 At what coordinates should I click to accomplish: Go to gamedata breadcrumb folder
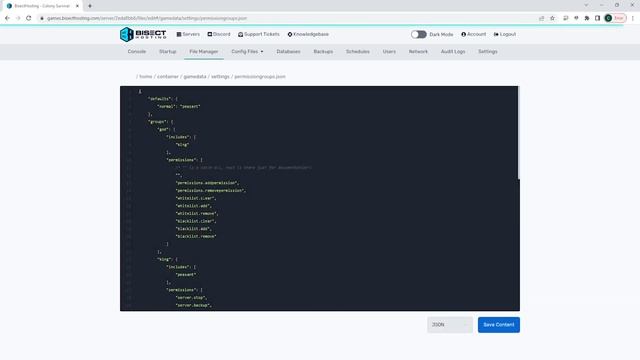195,77
